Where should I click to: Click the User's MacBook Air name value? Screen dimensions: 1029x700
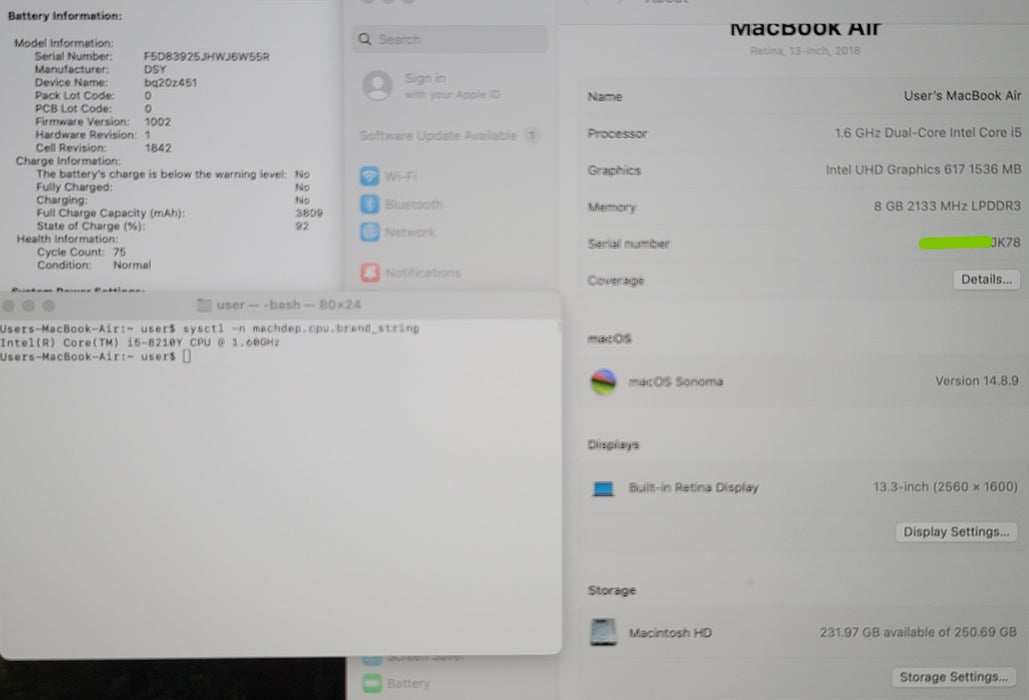pyautogui.click(x=962, y=96)
